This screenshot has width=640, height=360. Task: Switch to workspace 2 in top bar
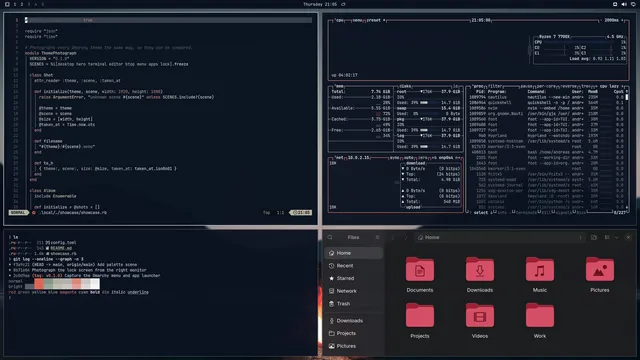(x=22, y=4)
